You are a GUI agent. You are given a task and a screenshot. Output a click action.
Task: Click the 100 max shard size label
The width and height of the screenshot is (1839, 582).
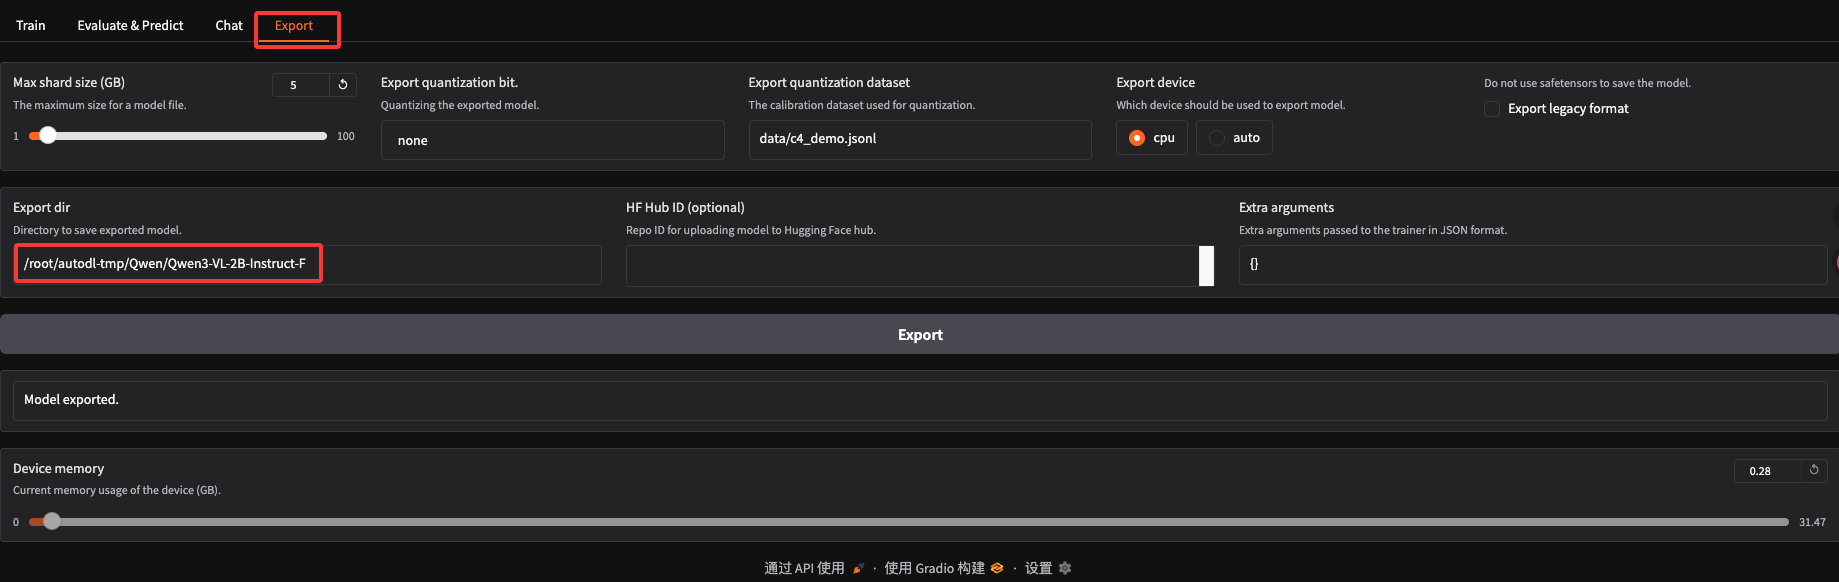tap(346, 136)
